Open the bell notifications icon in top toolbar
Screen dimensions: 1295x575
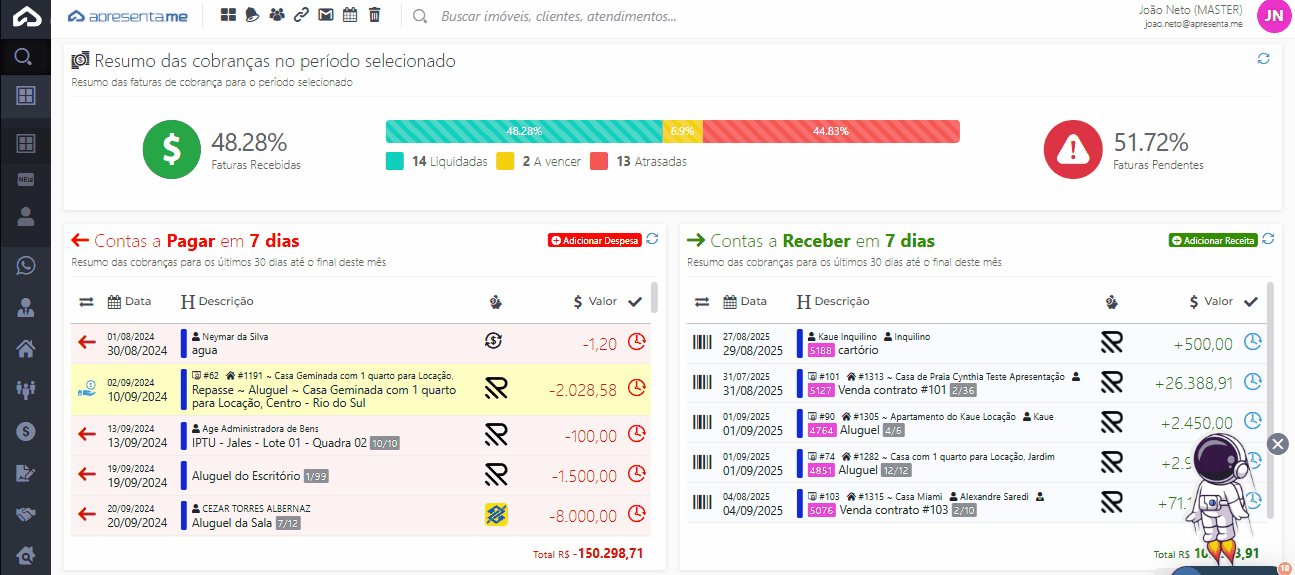[253, 15]
